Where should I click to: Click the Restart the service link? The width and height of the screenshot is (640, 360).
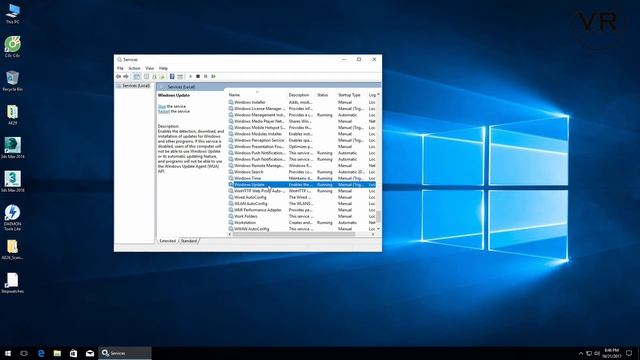164,111
